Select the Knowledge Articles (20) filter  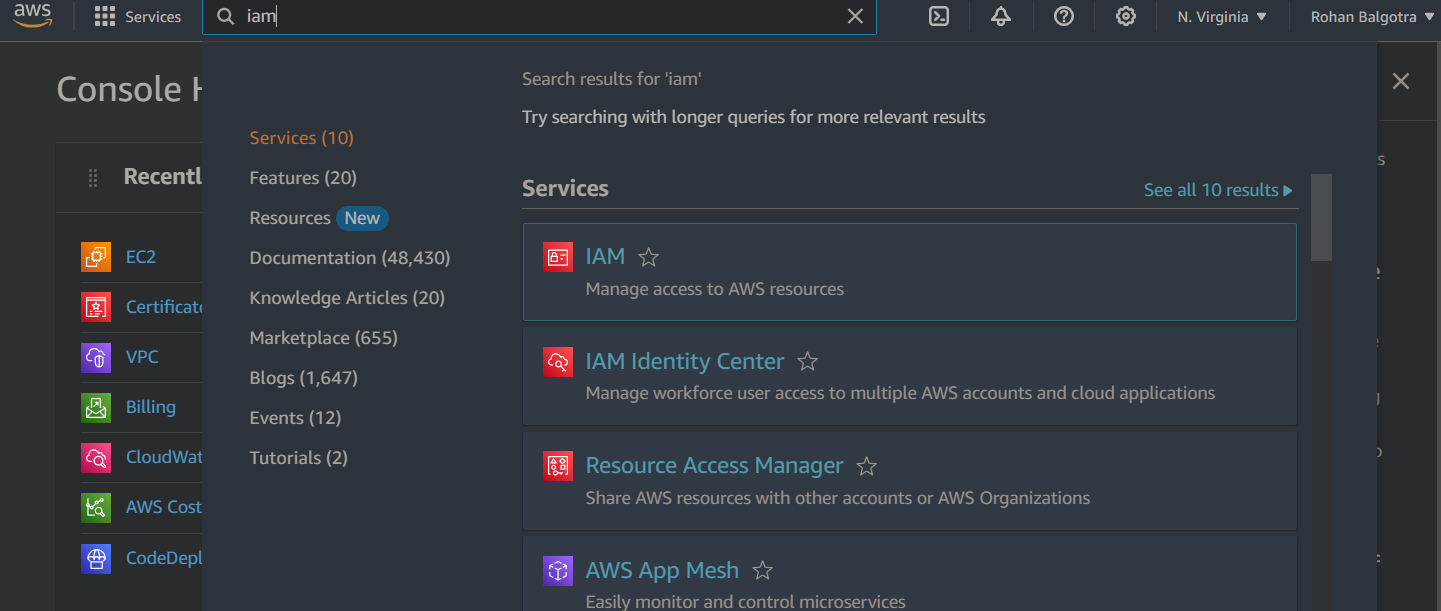tap(347, 298)
